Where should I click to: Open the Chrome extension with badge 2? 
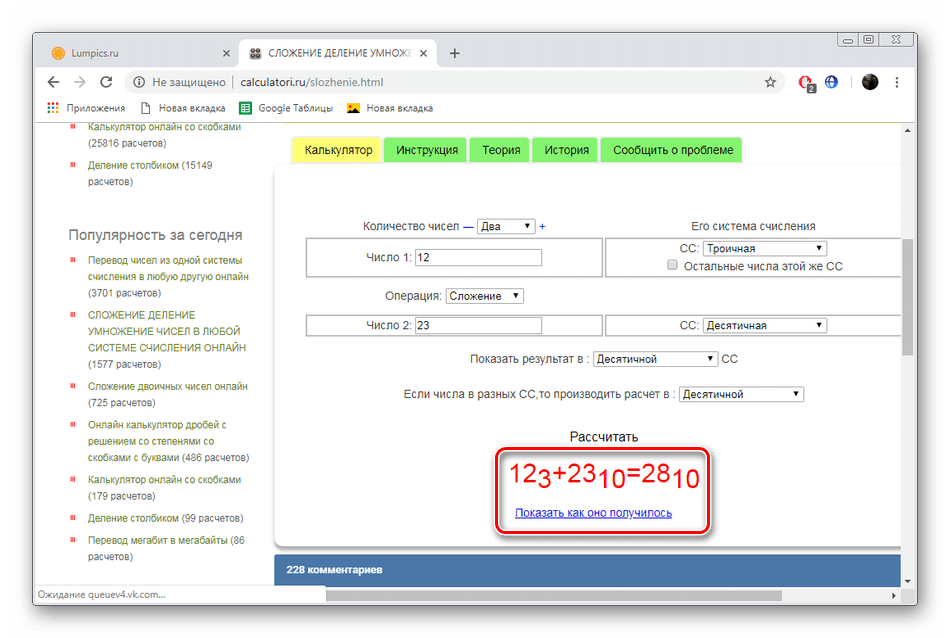(803, 82)
